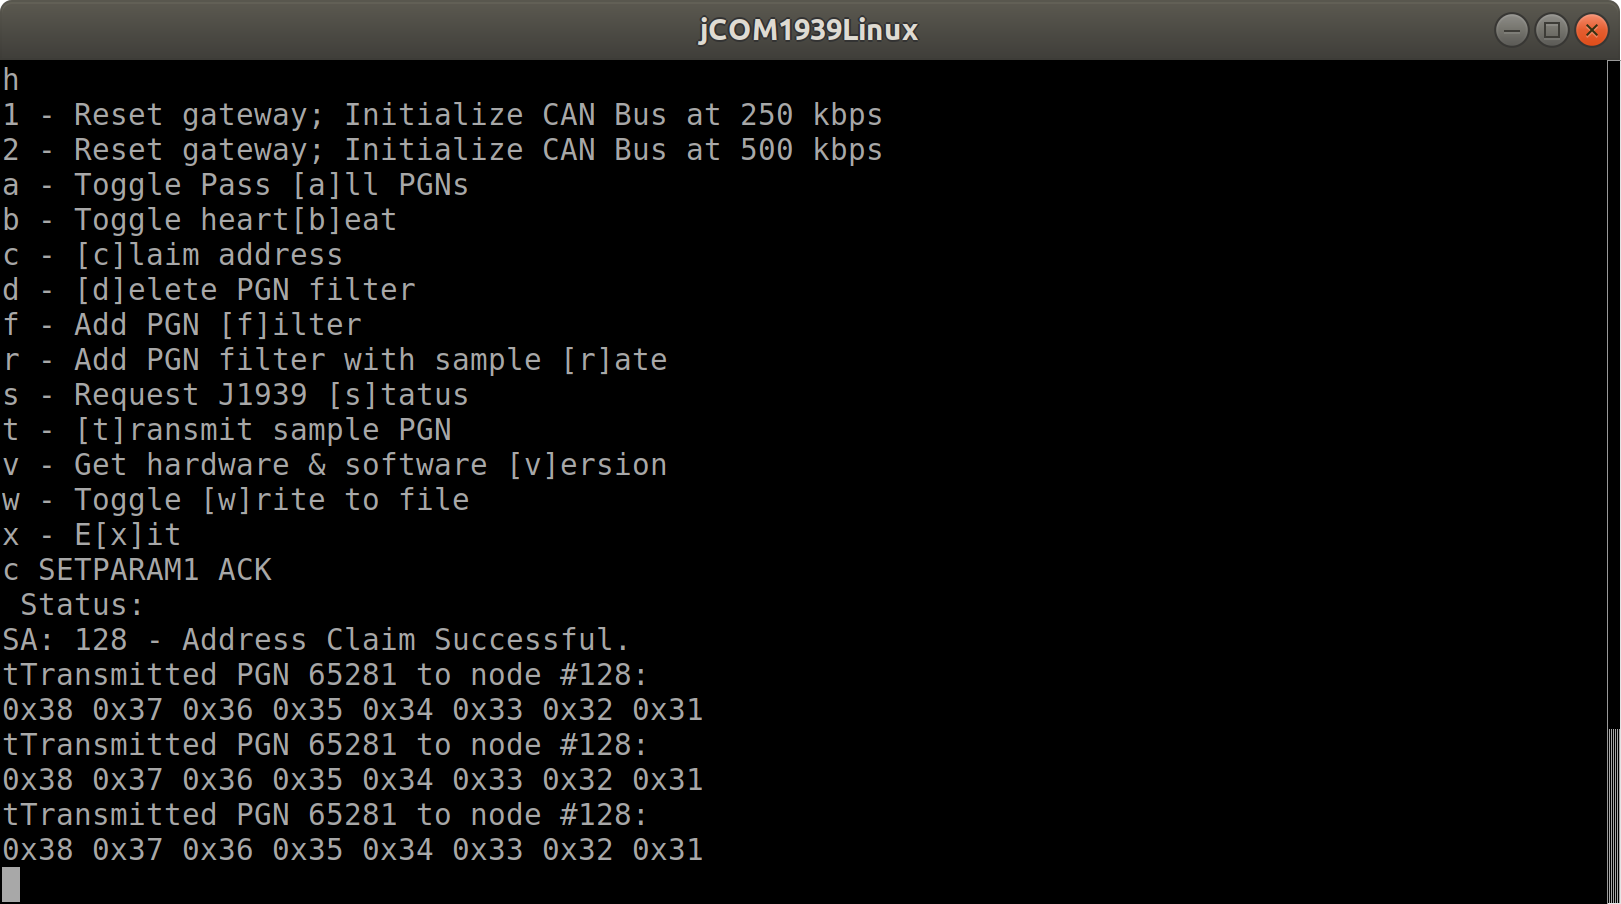
Task: Click the E[x]it menu line
Action: [91, 535]
